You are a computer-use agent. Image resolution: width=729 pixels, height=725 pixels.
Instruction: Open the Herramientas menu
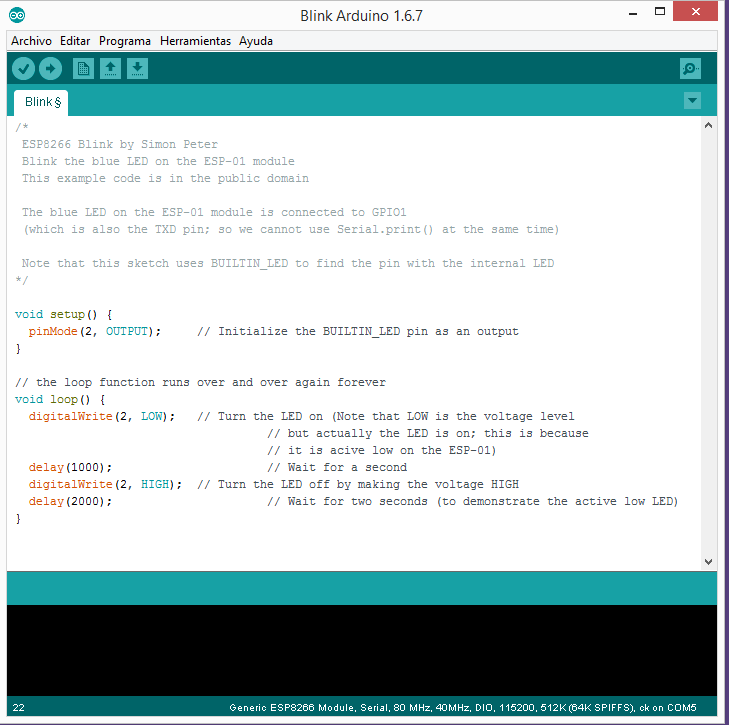[195, 41]
